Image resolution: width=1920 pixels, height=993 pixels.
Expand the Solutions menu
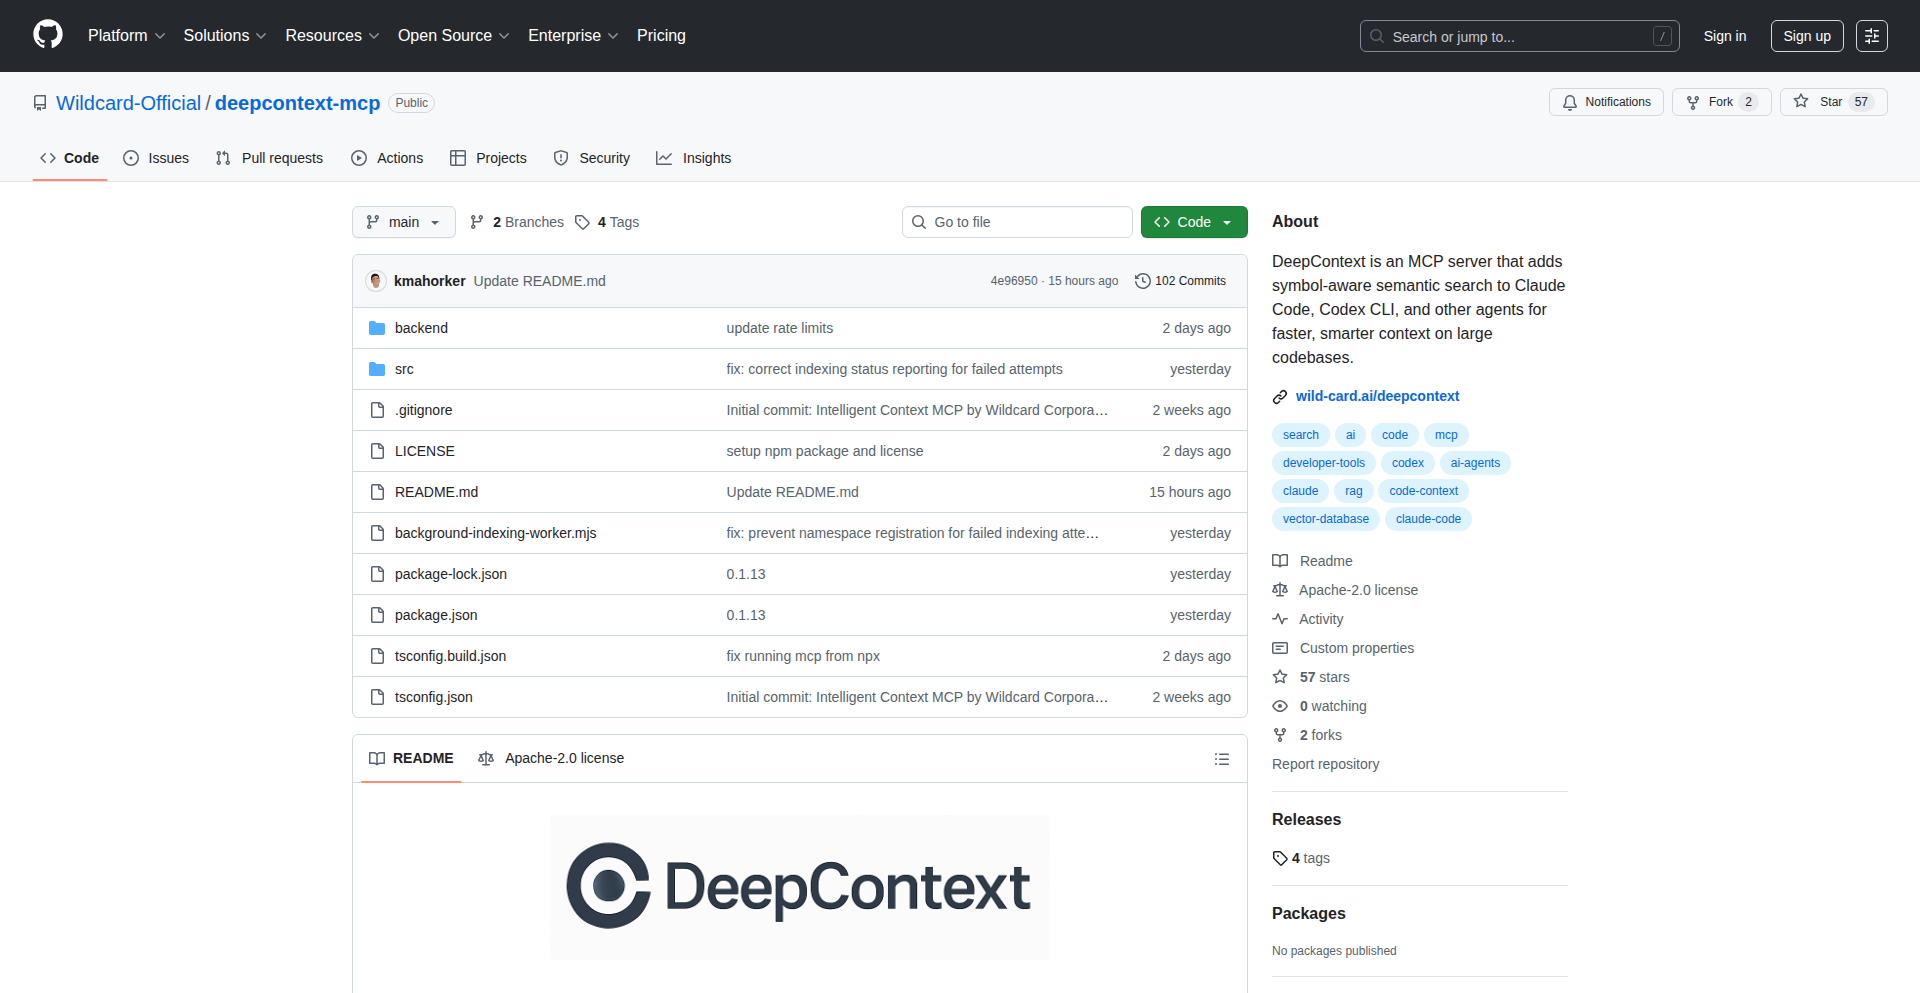point(225,36)
